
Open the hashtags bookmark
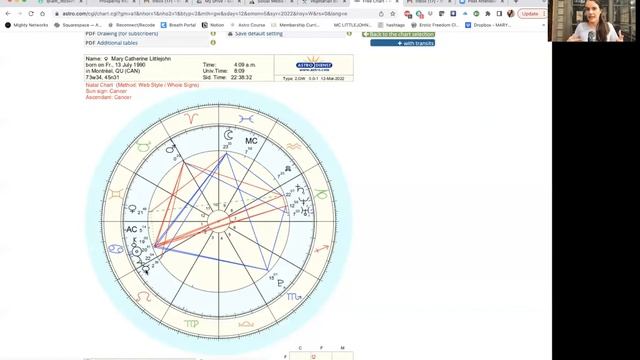[x=391, y=25]
